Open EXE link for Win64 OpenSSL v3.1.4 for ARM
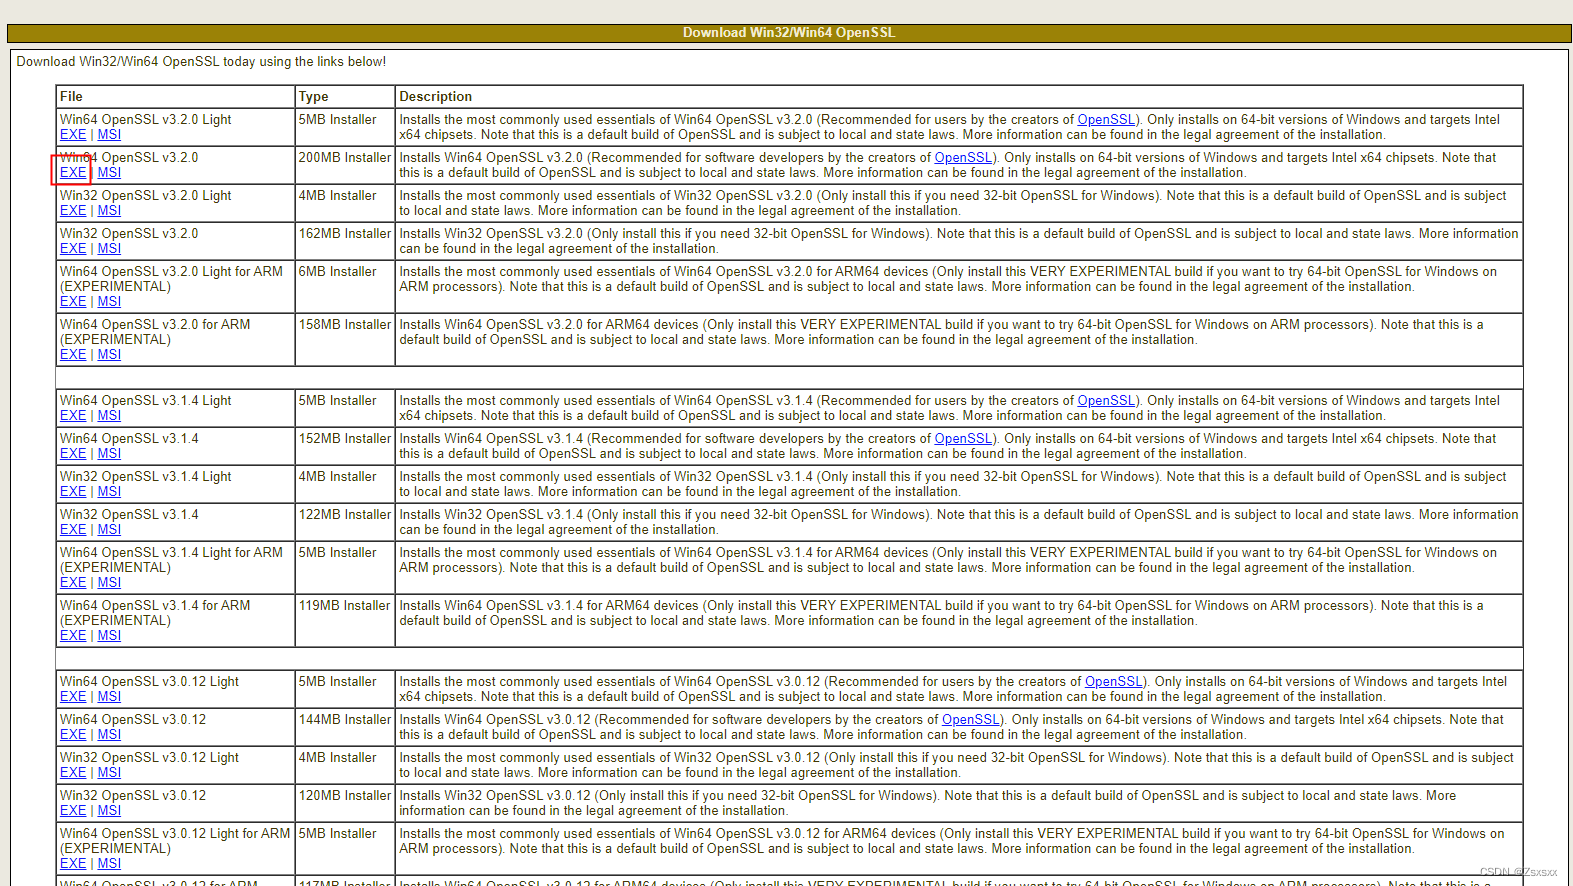This screenshot has width=1573, height=886. (73, 636)
